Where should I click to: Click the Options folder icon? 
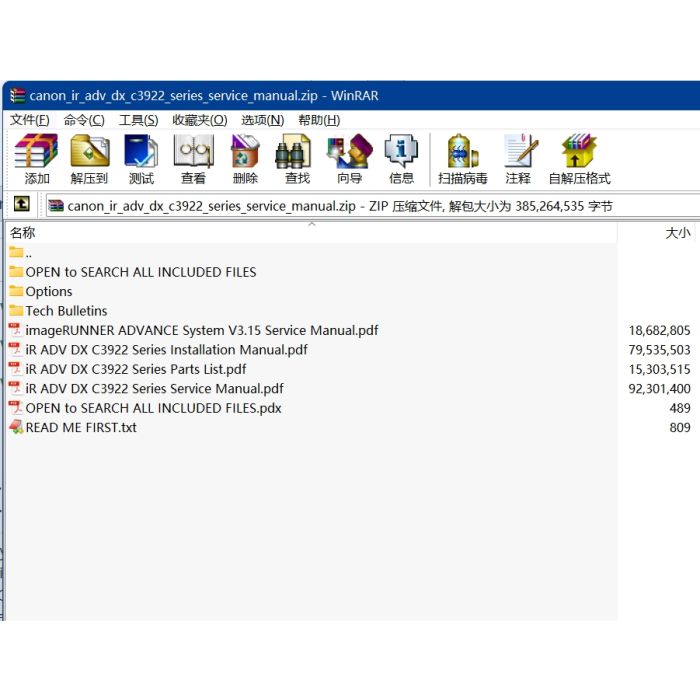click(x=16, y=291)
